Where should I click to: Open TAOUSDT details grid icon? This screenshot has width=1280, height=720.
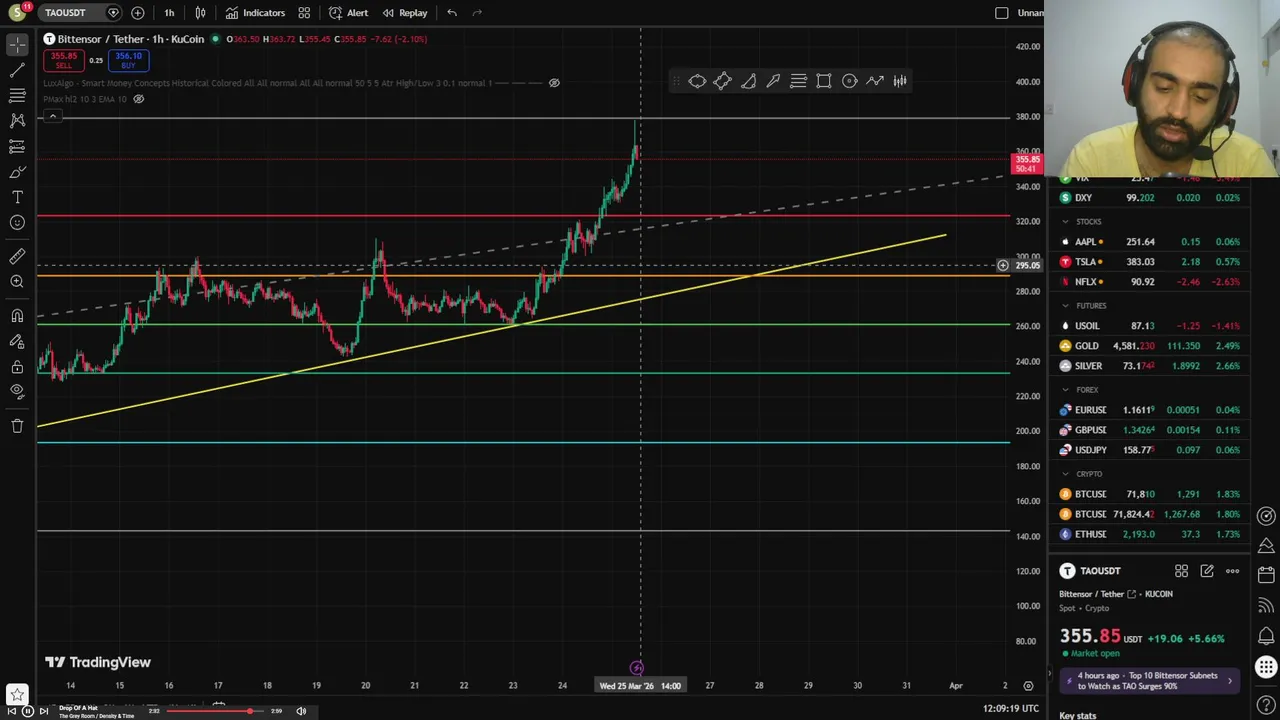[x=1181, y=571]
